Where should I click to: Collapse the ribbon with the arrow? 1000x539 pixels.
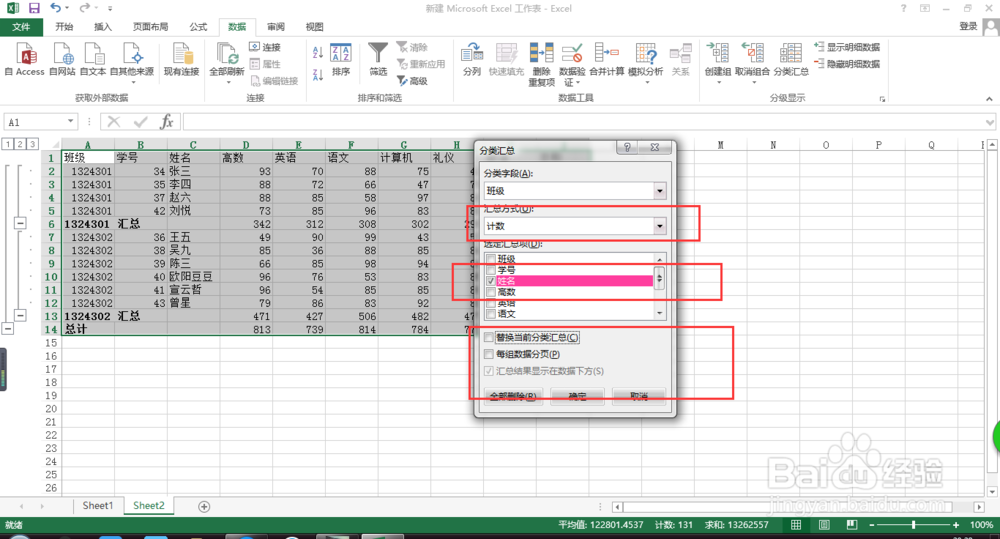point(989,99)
